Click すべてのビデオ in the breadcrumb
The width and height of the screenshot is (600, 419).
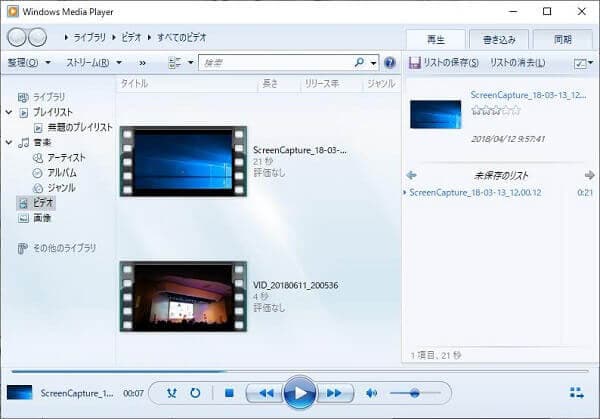pyautogui.click(x=182, y=37)
